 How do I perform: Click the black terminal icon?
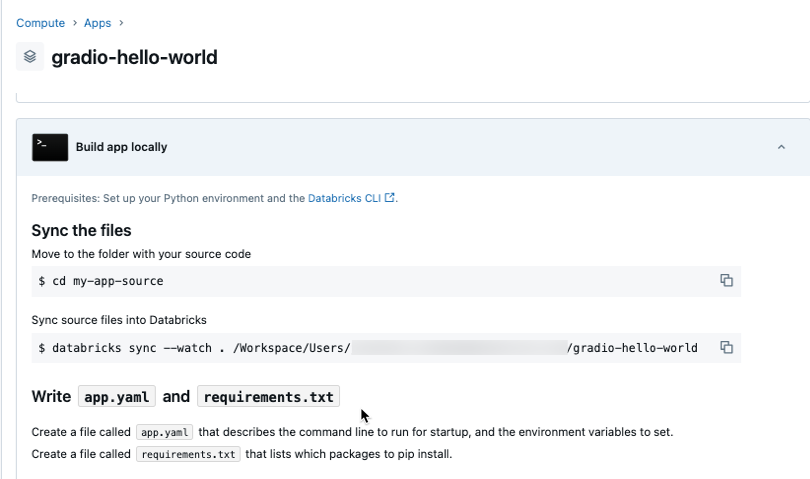tap(50, 147)
